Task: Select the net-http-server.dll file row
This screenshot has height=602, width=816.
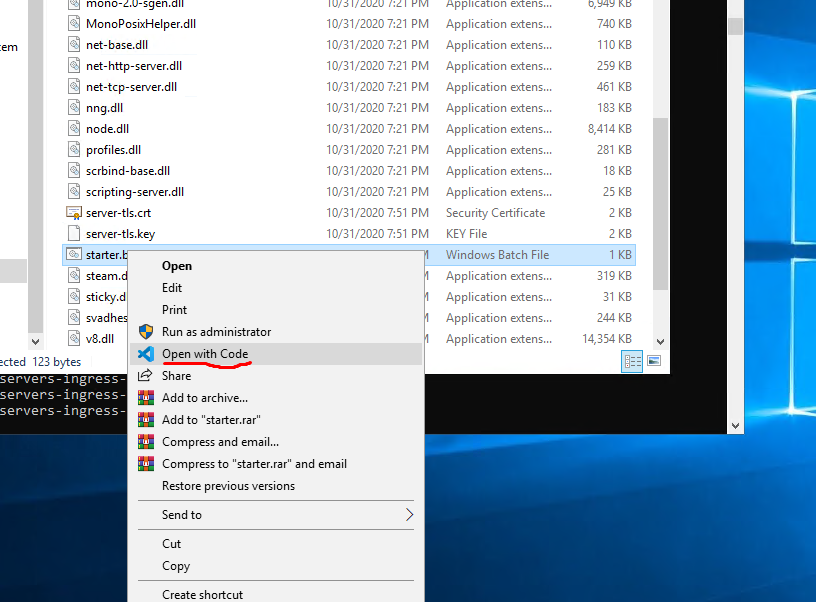Action: 133,66
